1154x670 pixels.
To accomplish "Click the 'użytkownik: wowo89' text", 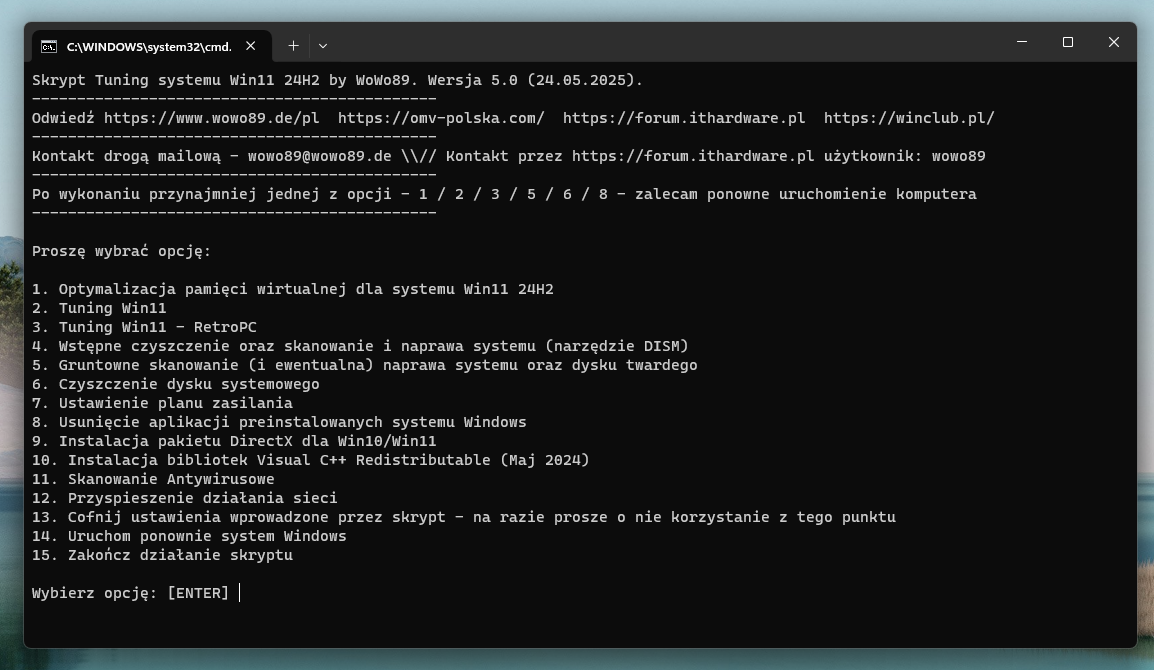I will (x=905, y=156).
